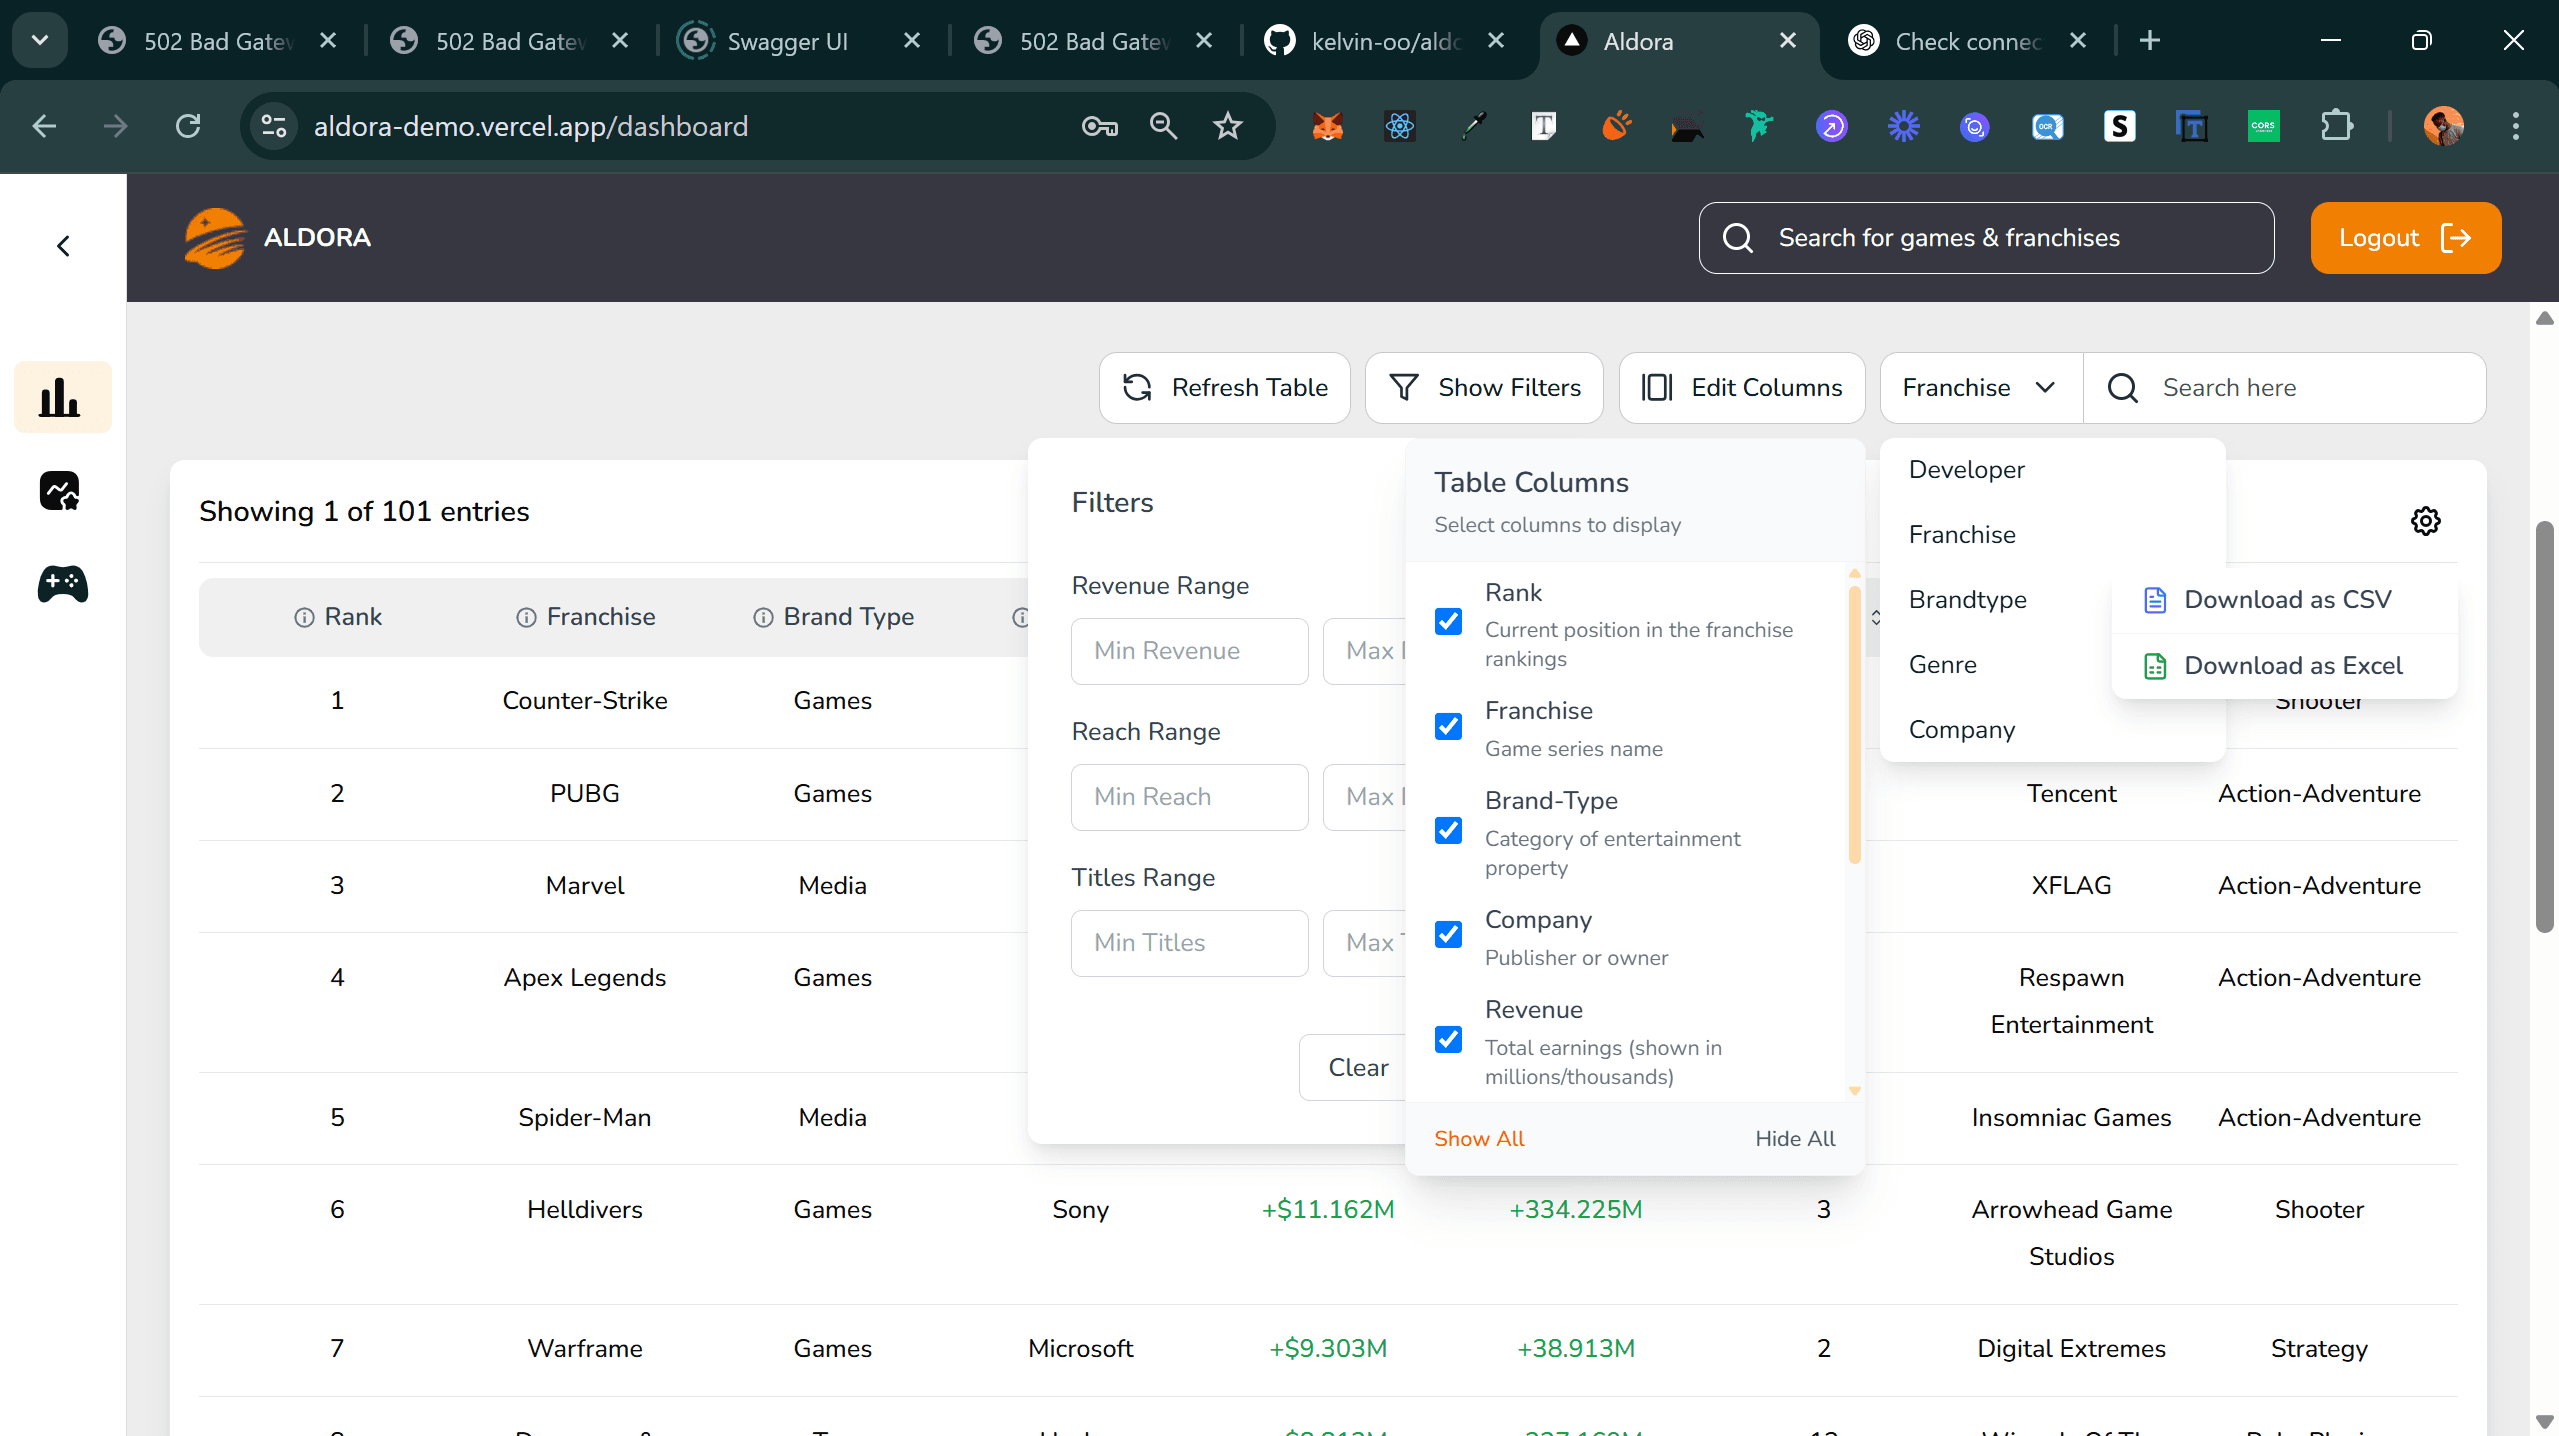Screen dimensions: 2559x1436
Task: Toggle off the Revenue column checkbox
Action: pos(1448,1039)
